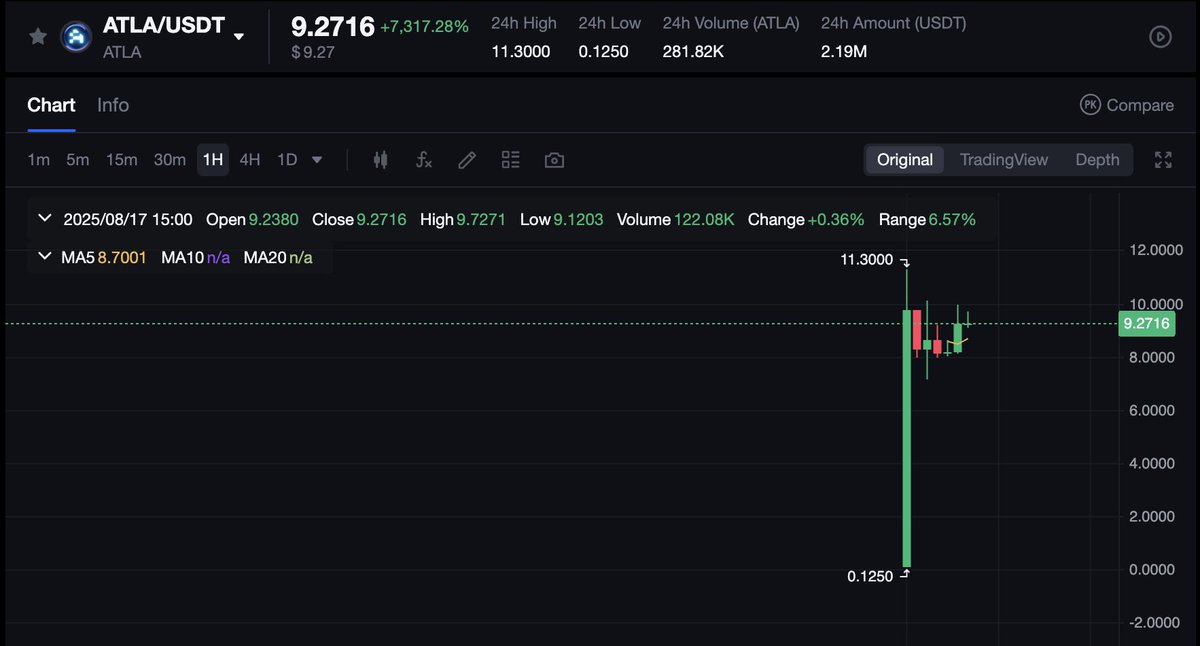Viewport: 1200px width, 646px height.
Task: Click the PK Compare button
Action: [1127, 105]
